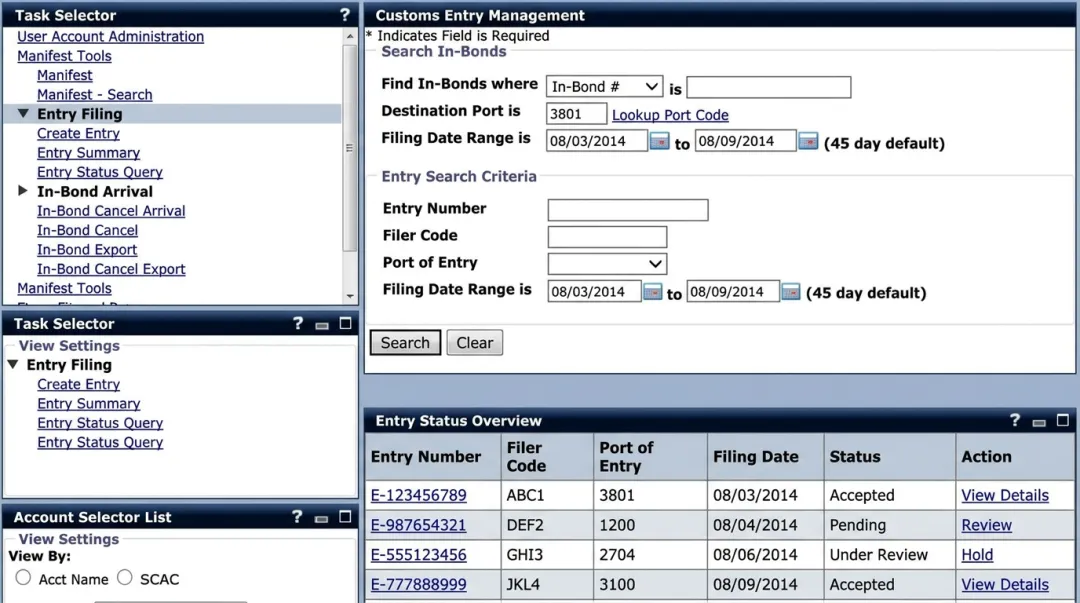Viewport: 1080px width, 603px height.
Task: Open entry E-987654321
Action: 418,524
